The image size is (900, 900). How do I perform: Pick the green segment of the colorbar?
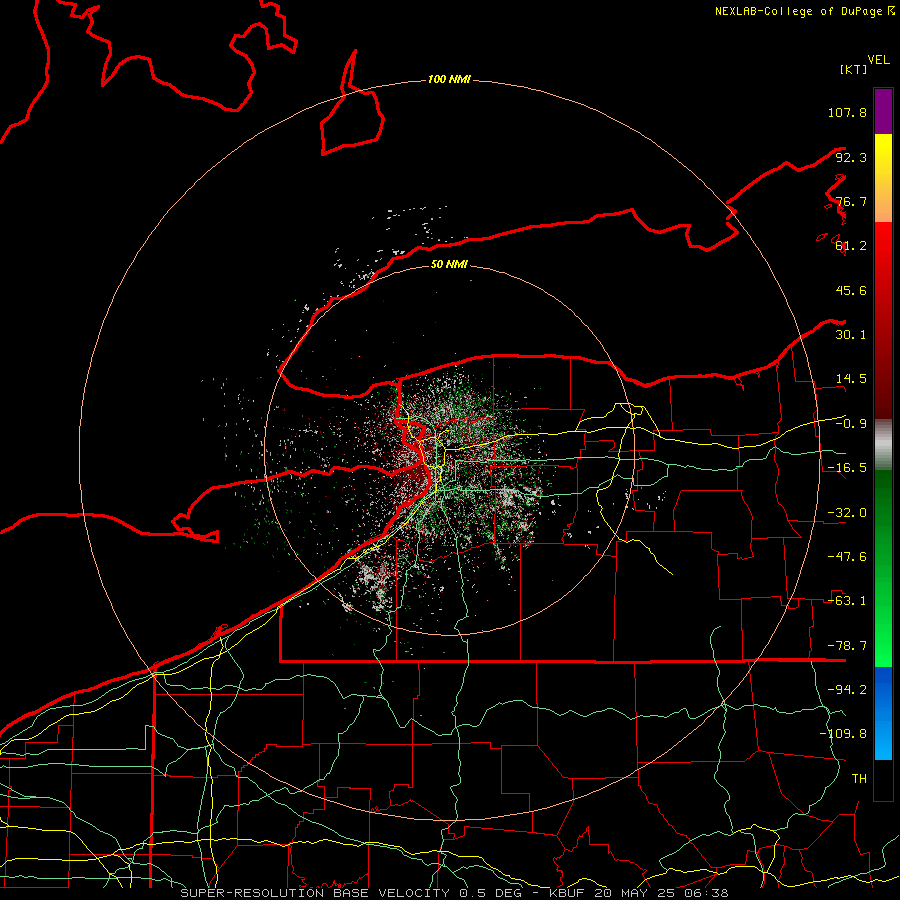[x=883, y=568]
